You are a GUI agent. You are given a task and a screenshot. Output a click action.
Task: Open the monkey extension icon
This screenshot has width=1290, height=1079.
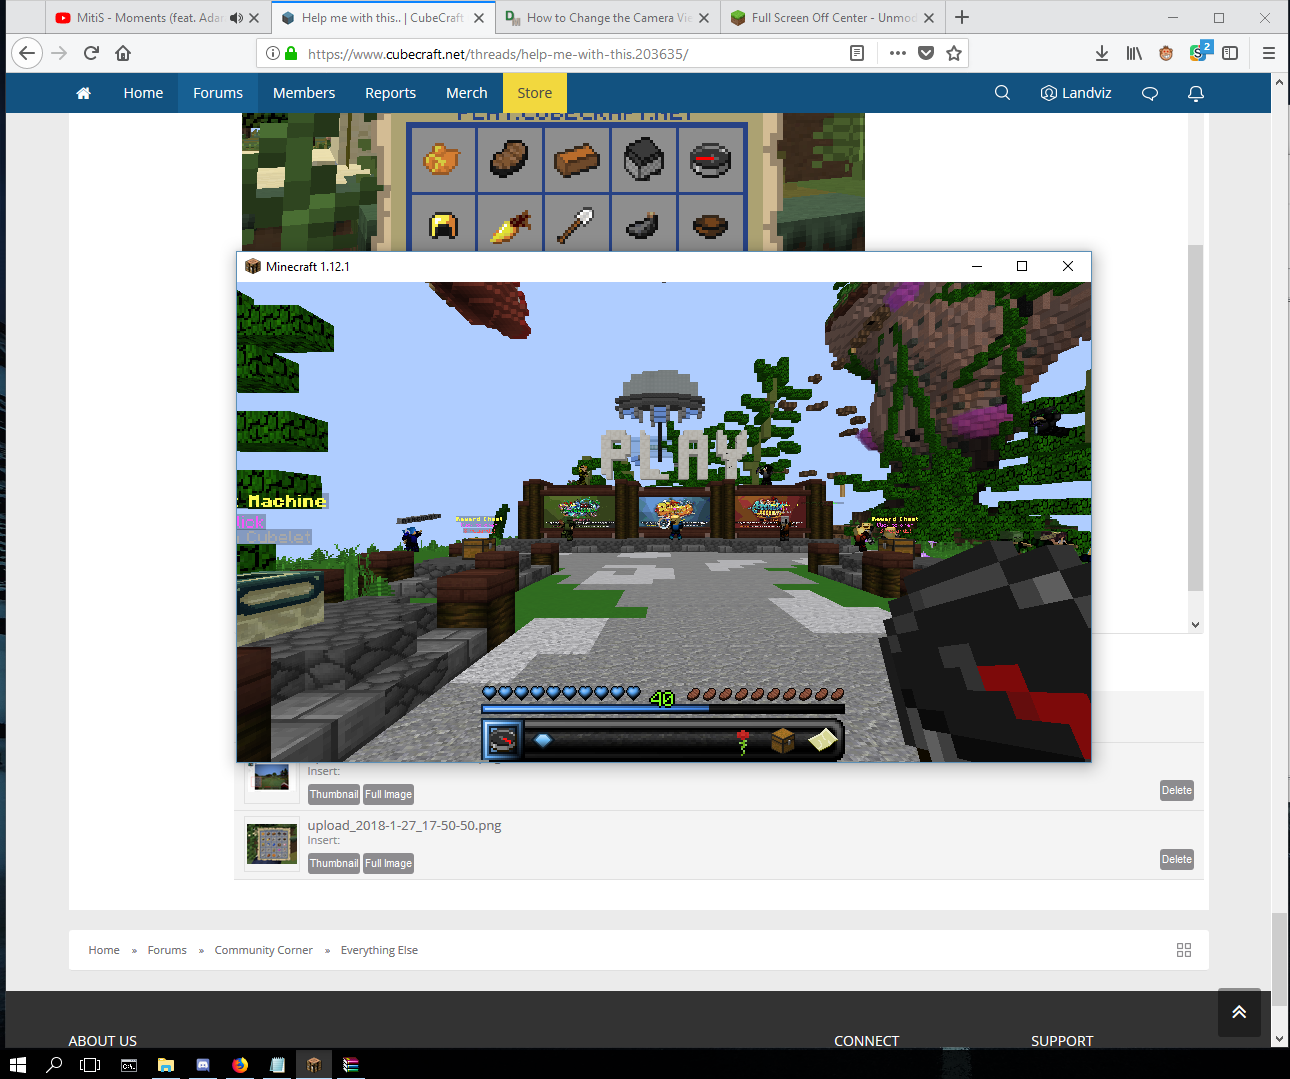pyautogui.click(x=1166, y=53)
